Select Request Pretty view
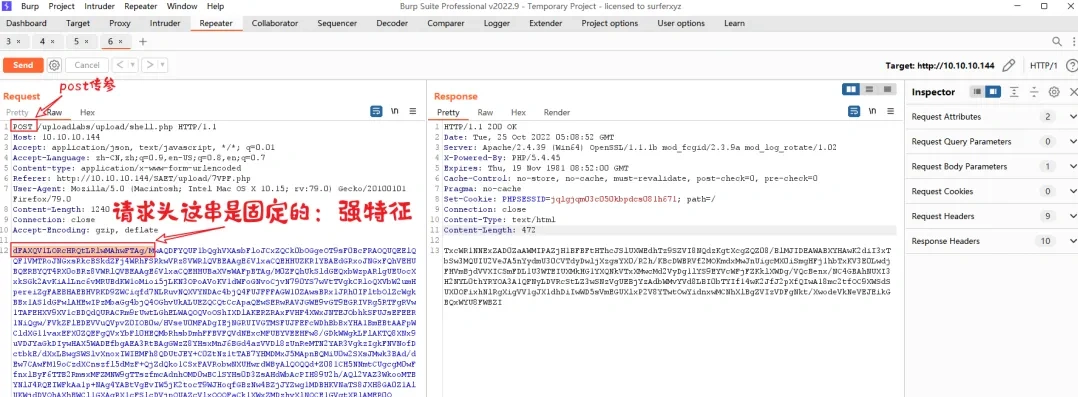The width and height of the screenshot is (1078, 397). point(17,112)
